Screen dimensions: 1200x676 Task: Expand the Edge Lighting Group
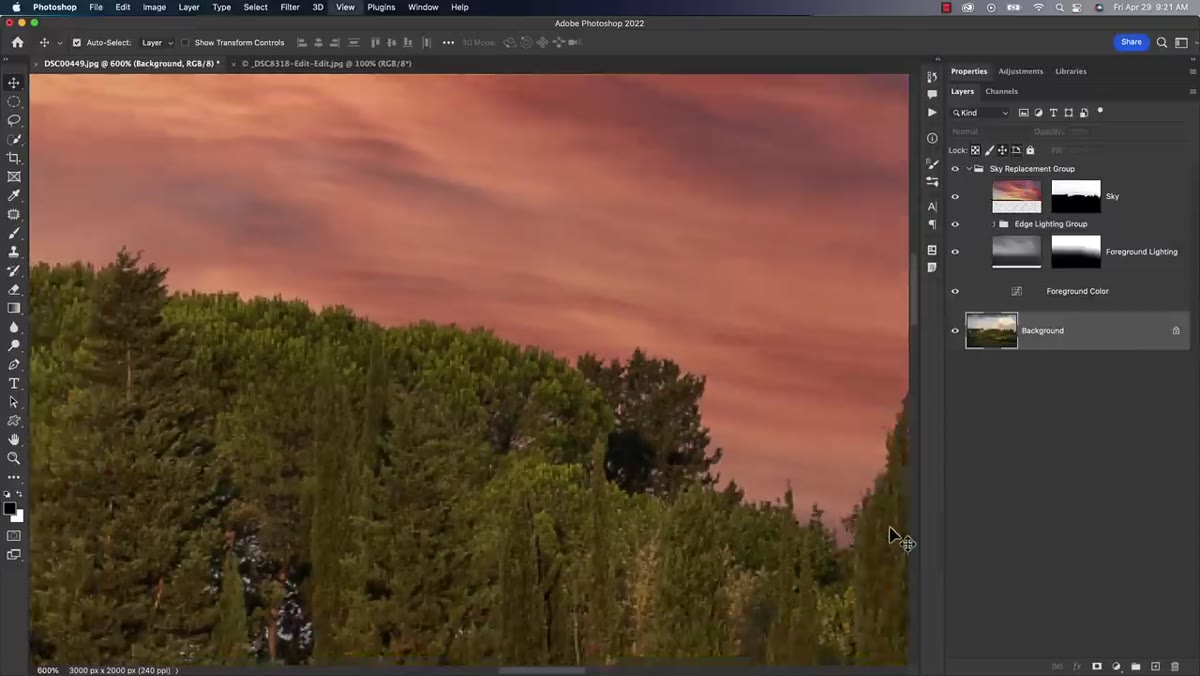coord(993,224)
